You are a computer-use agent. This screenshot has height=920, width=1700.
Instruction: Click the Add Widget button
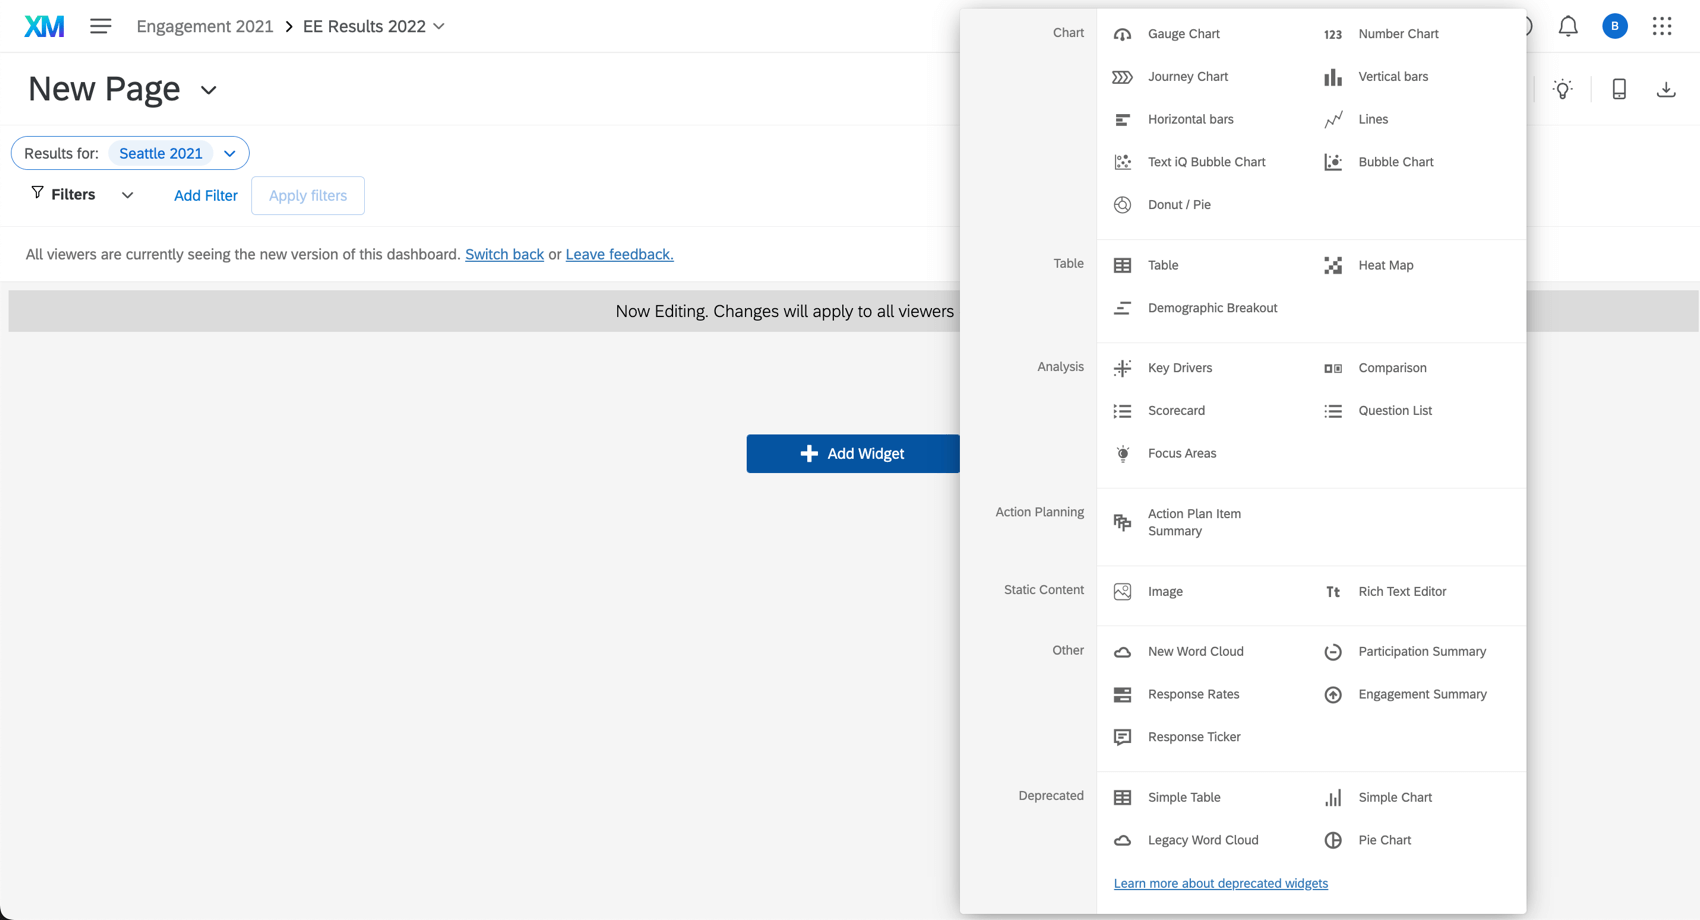[853, 453]
